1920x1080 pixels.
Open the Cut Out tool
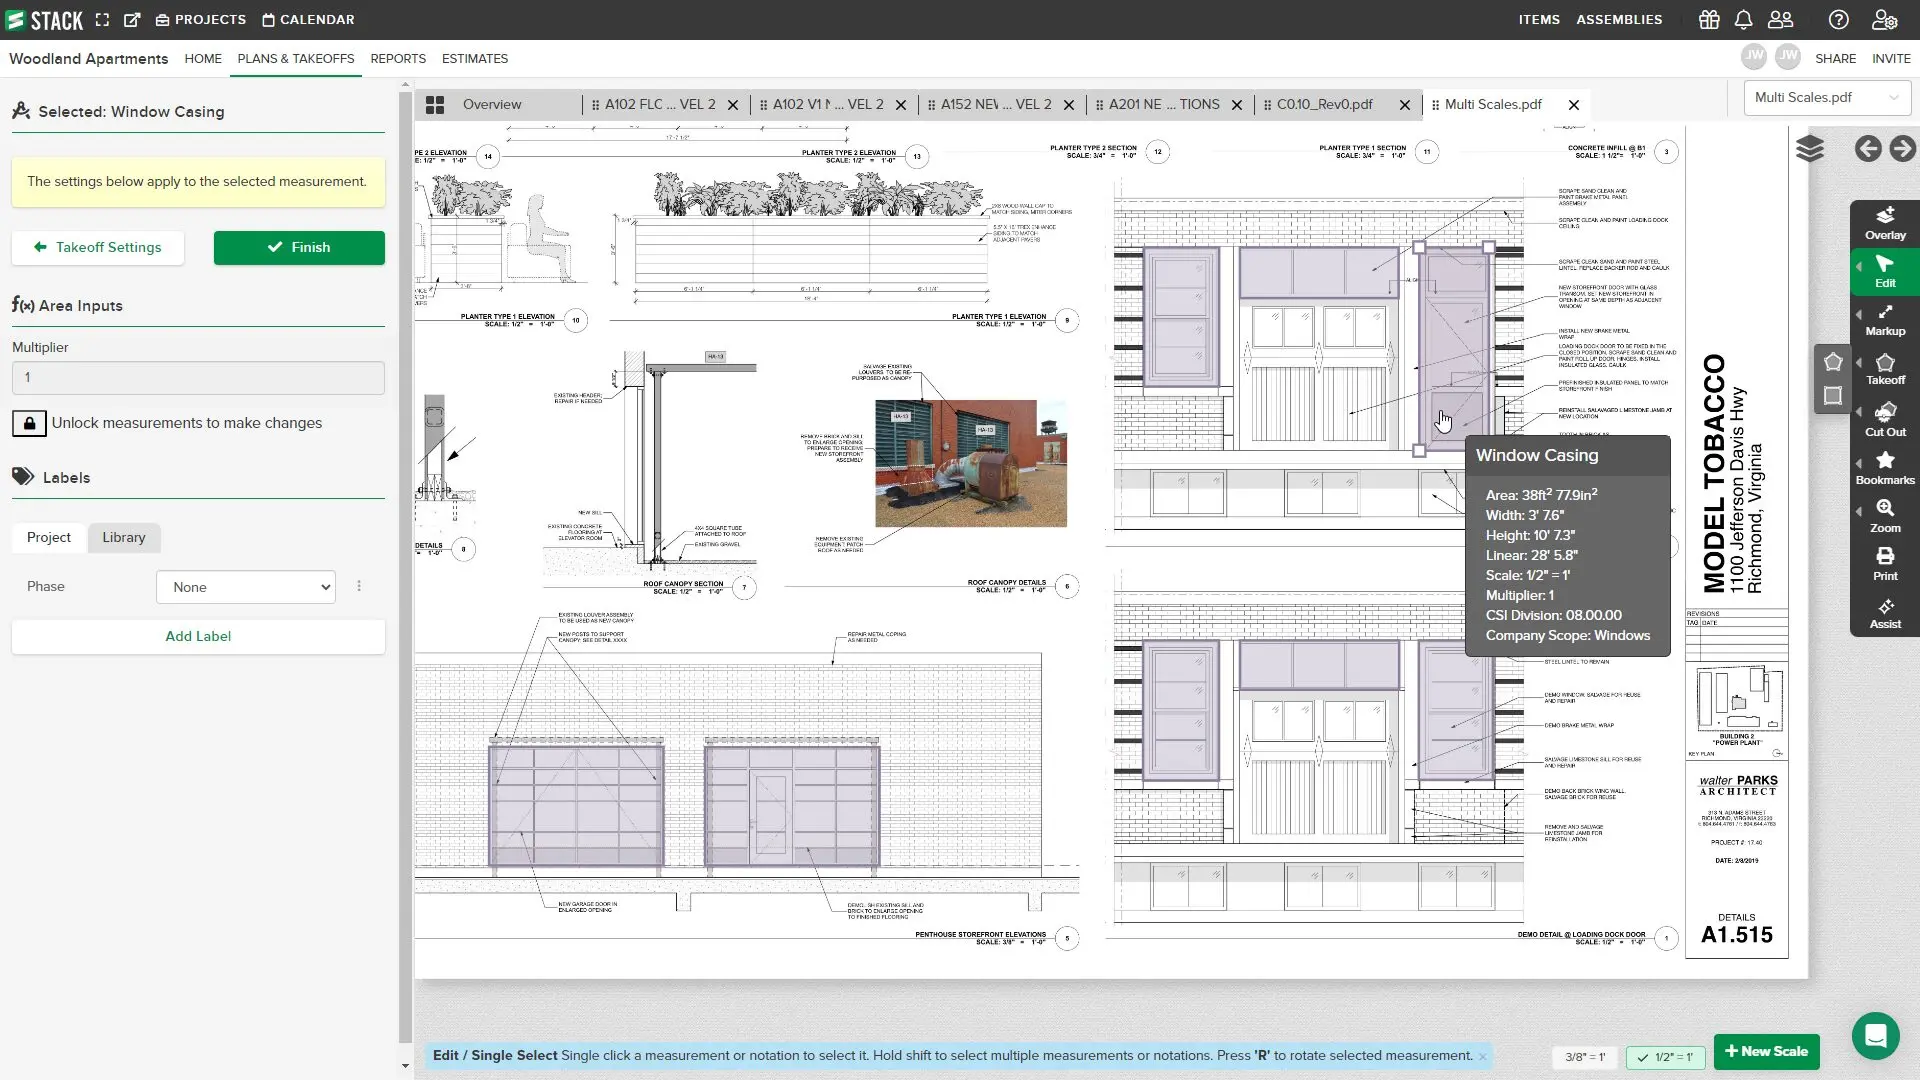click(x=1885, y=419)
